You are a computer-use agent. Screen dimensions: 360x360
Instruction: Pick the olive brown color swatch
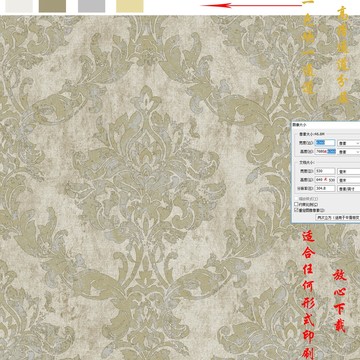(52, 6)
